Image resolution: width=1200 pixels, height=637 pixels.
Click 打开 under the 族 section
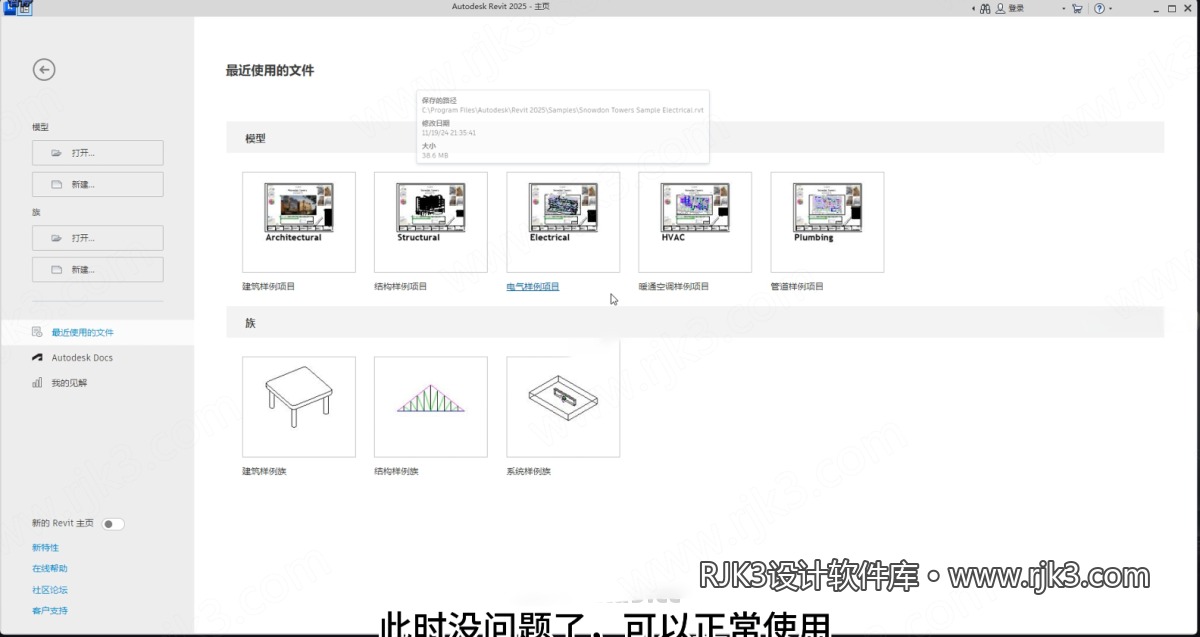click(x=98, y=238)
